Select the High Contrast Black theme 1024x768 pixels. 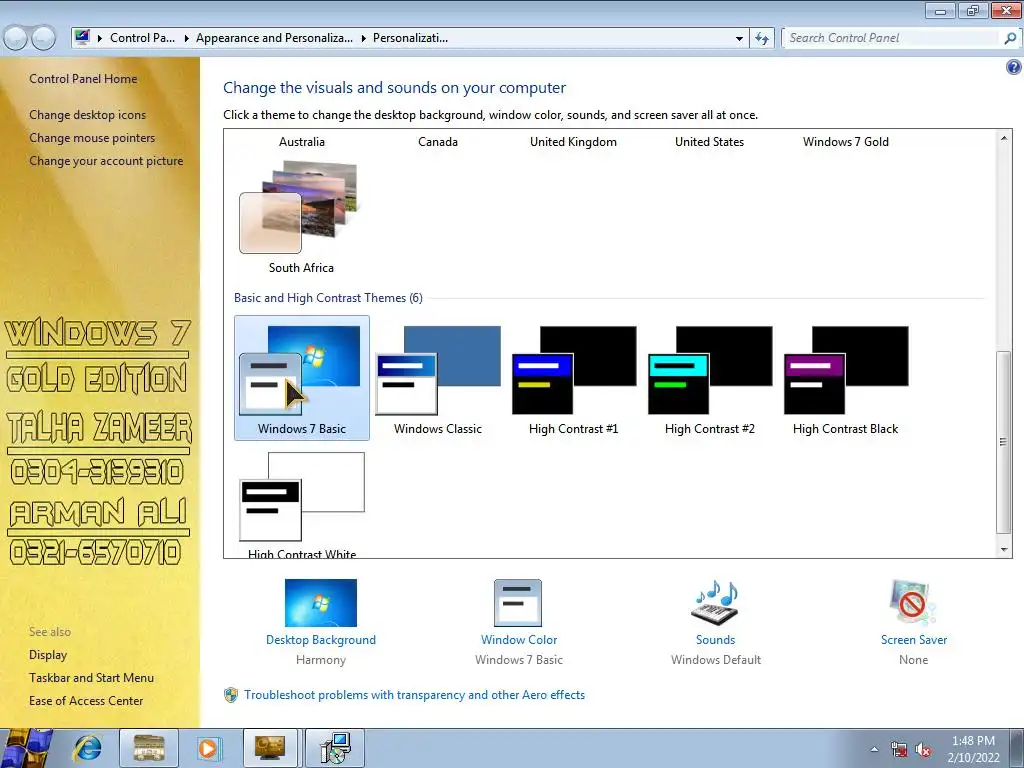(845, 378)
